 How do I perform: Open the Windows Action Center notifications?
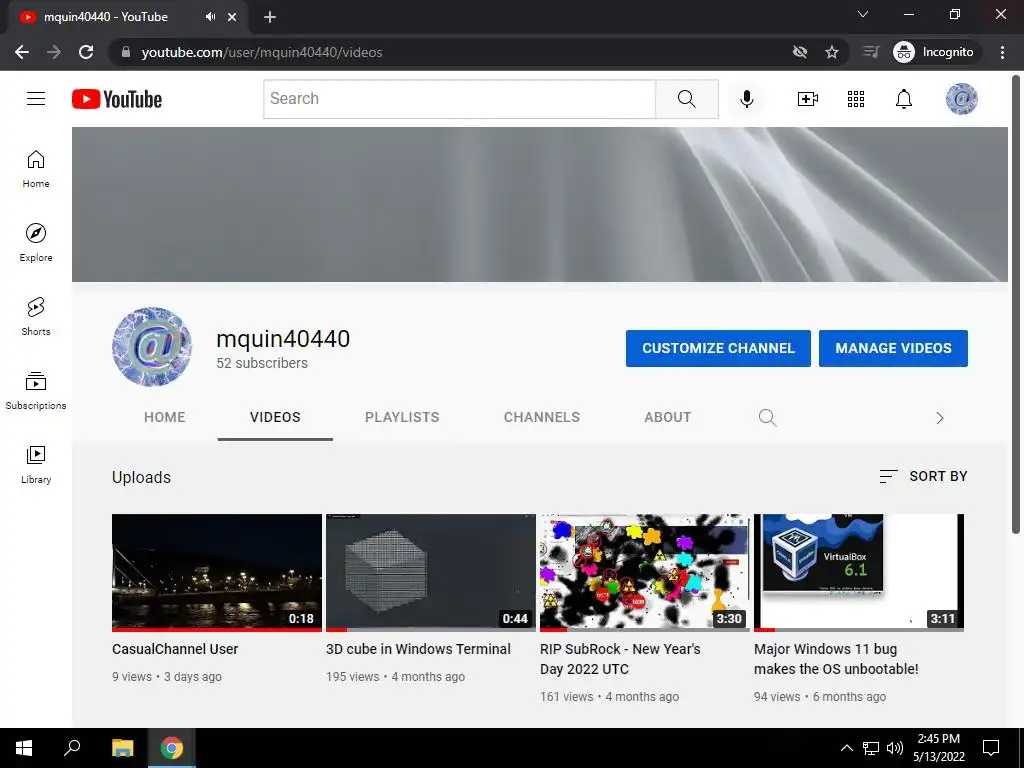(991, 748)
